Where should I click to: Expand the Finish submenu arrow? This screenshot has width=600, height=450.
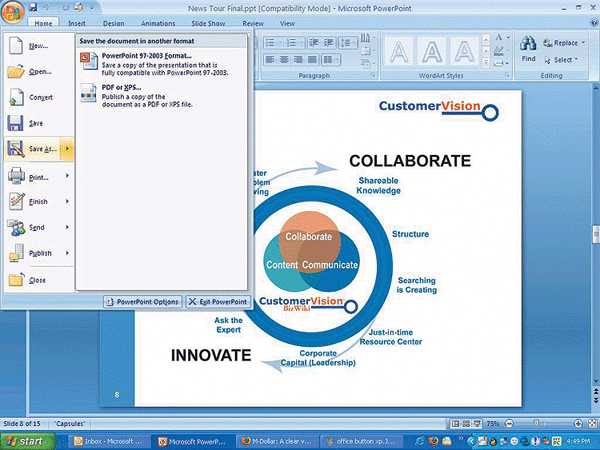click(67, 201)
